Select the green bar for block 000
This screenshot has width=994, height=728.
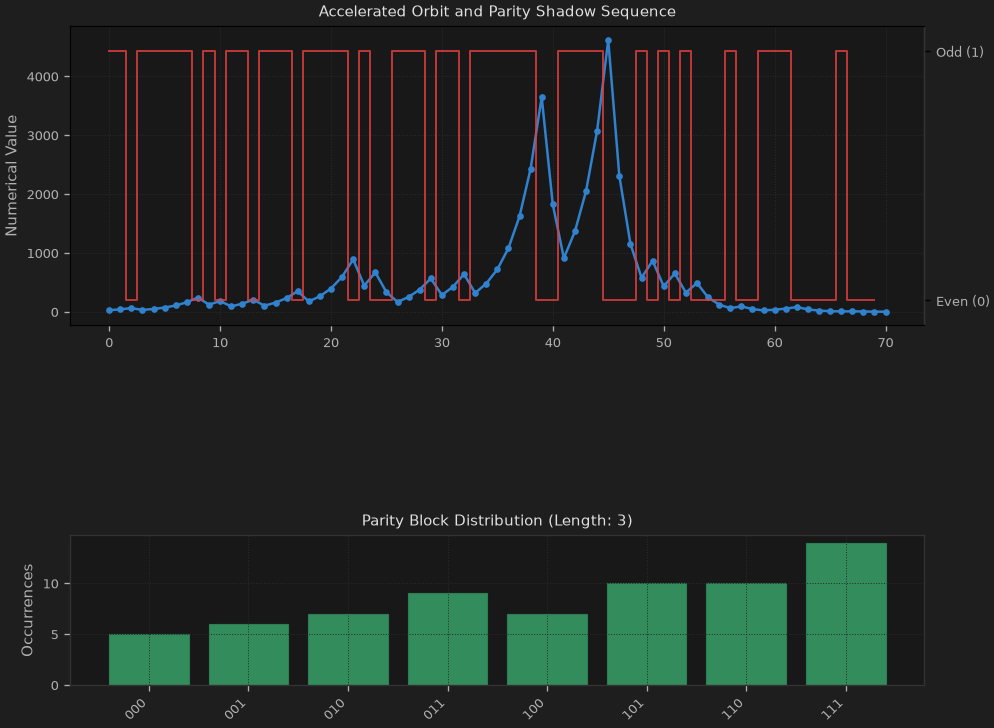[150, 660]
